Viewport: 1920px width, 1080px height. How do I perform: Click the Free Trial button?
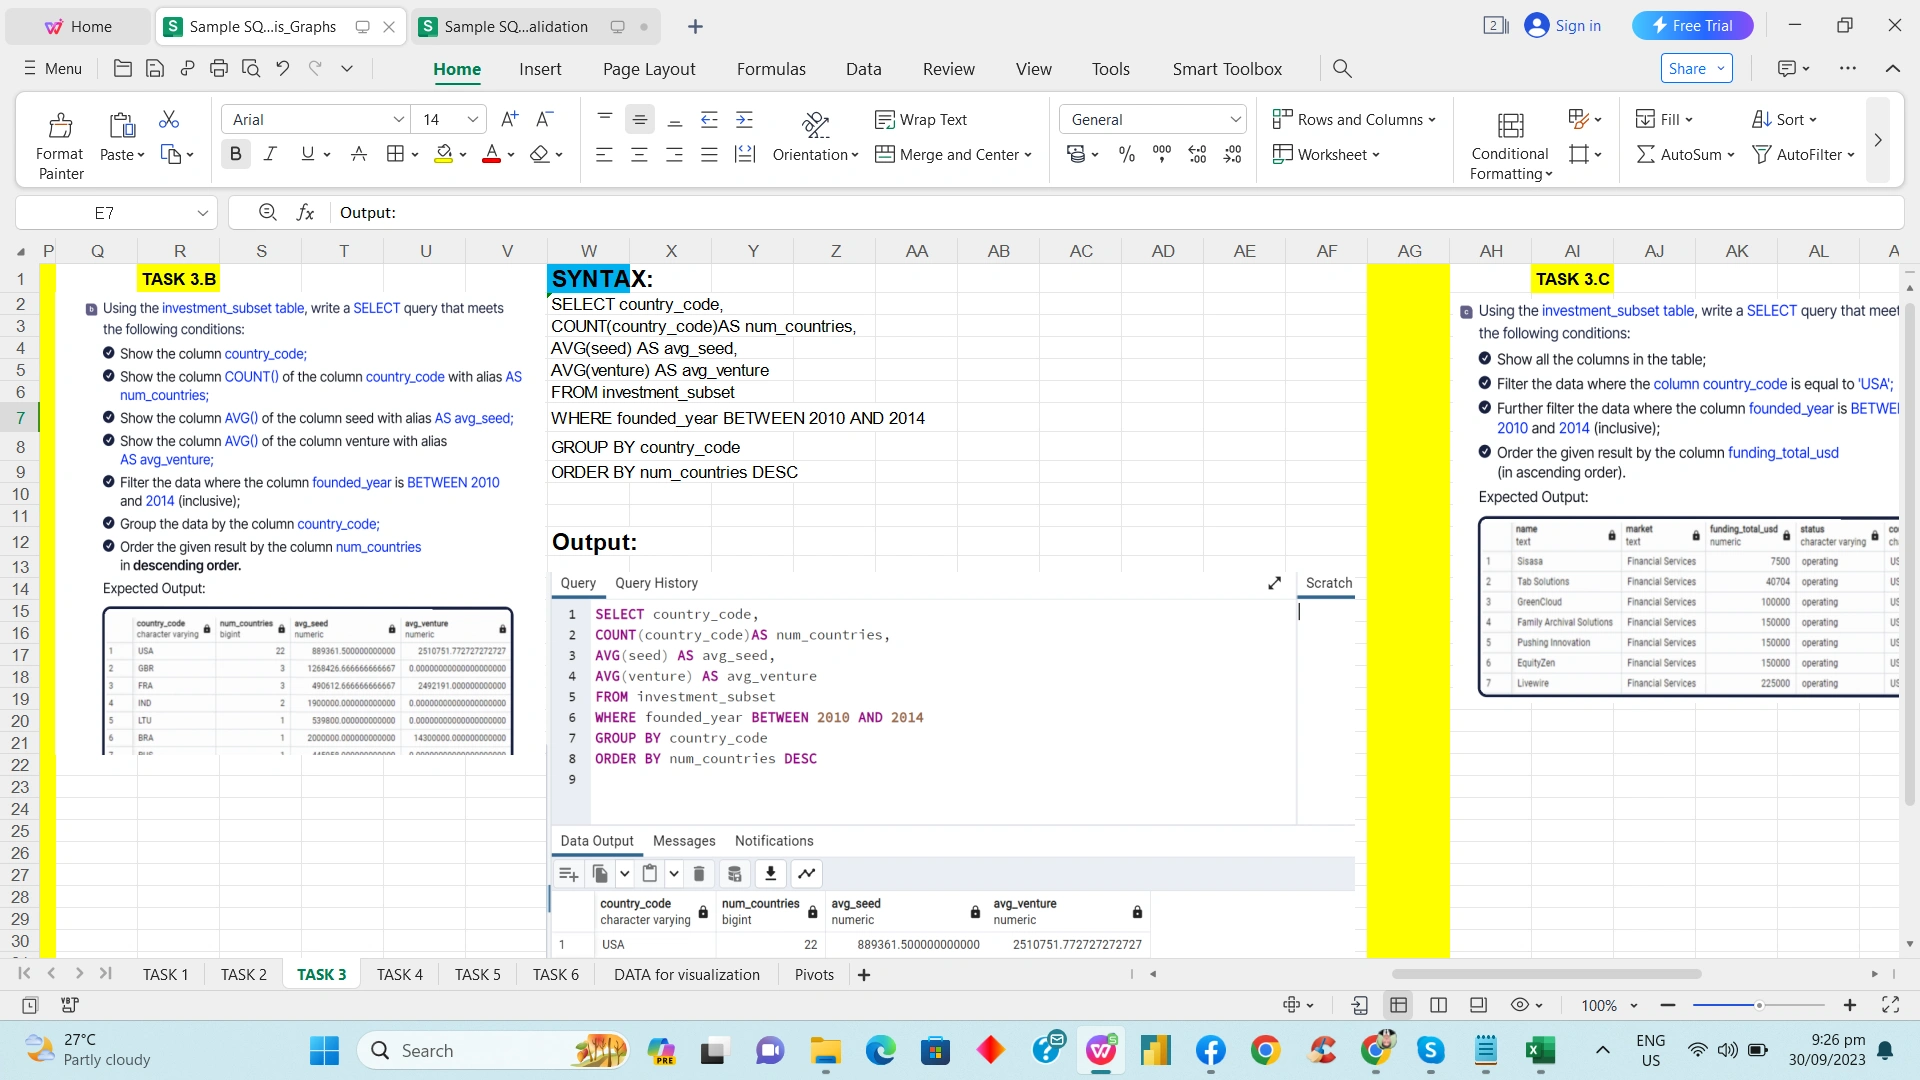point(1692,25)
